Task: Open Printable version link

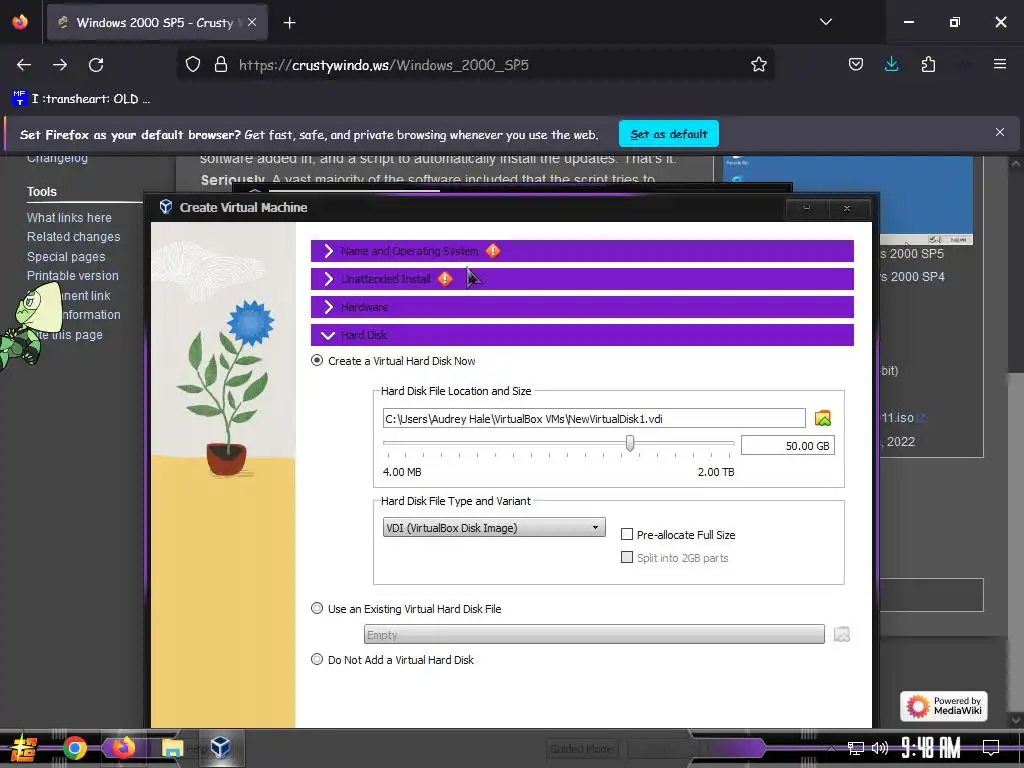Action: coord(72,276)
